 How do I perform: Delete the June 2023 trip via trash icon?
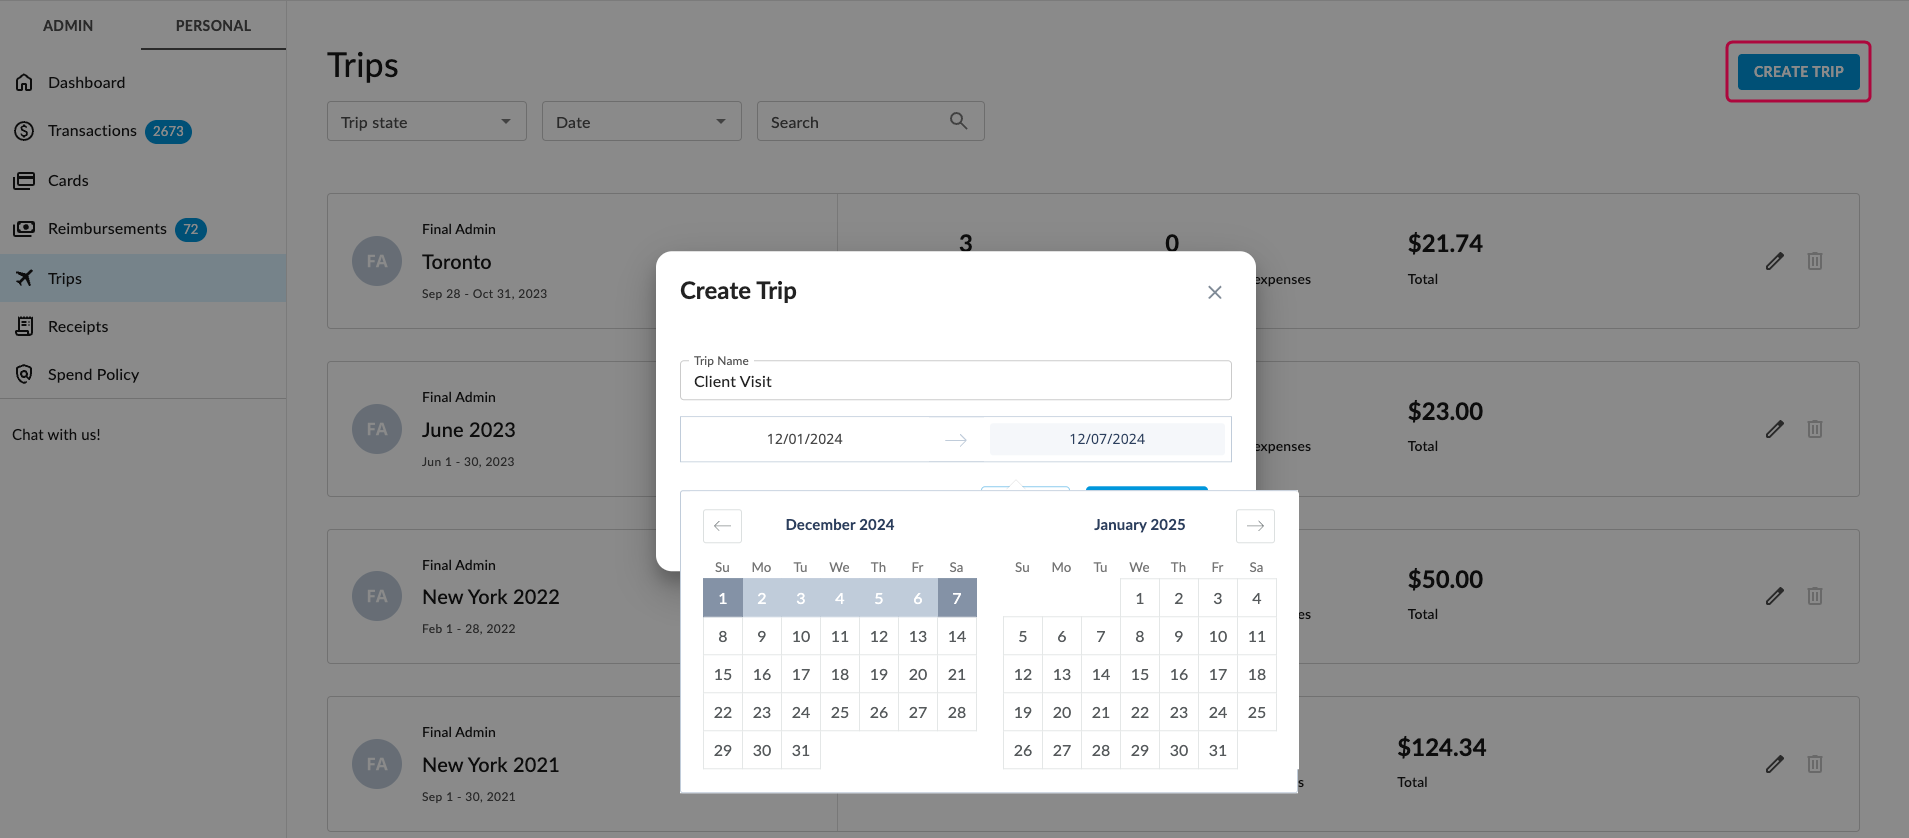tap(1814, 429)
